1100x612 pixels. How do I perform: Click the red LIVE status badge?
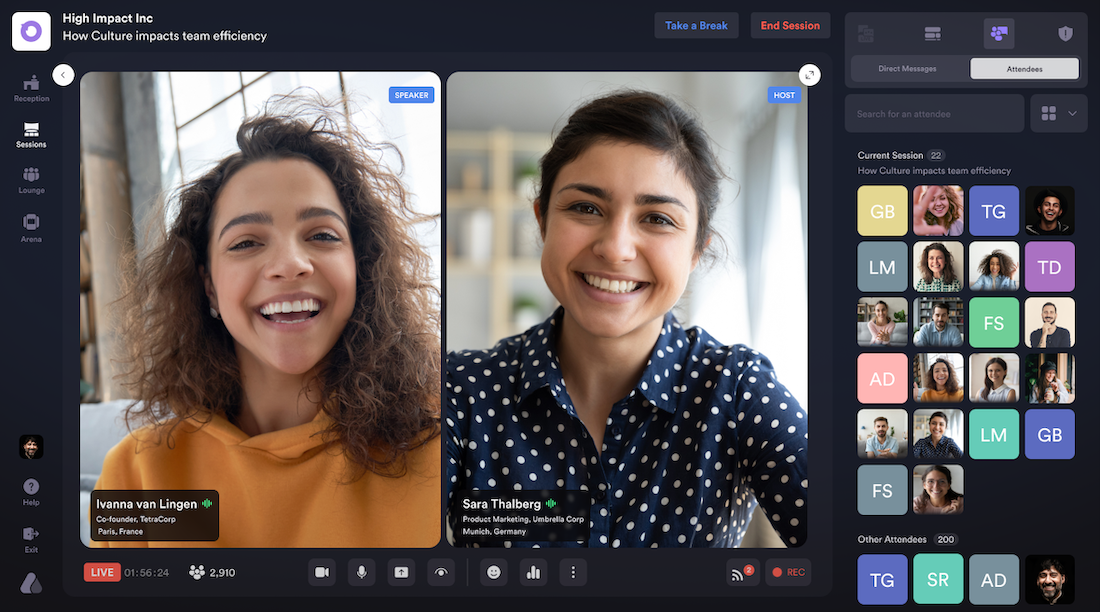pyautogui.click(x=102, y=573)
